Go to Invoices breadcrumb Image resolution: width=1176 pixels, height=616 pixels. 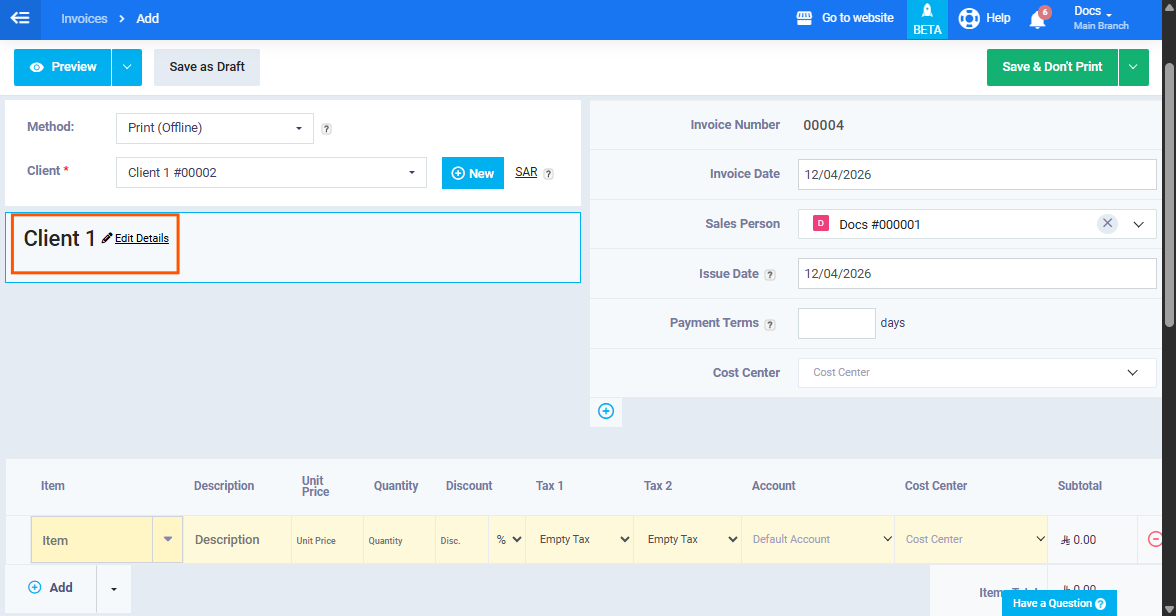[x=85, y=19]
